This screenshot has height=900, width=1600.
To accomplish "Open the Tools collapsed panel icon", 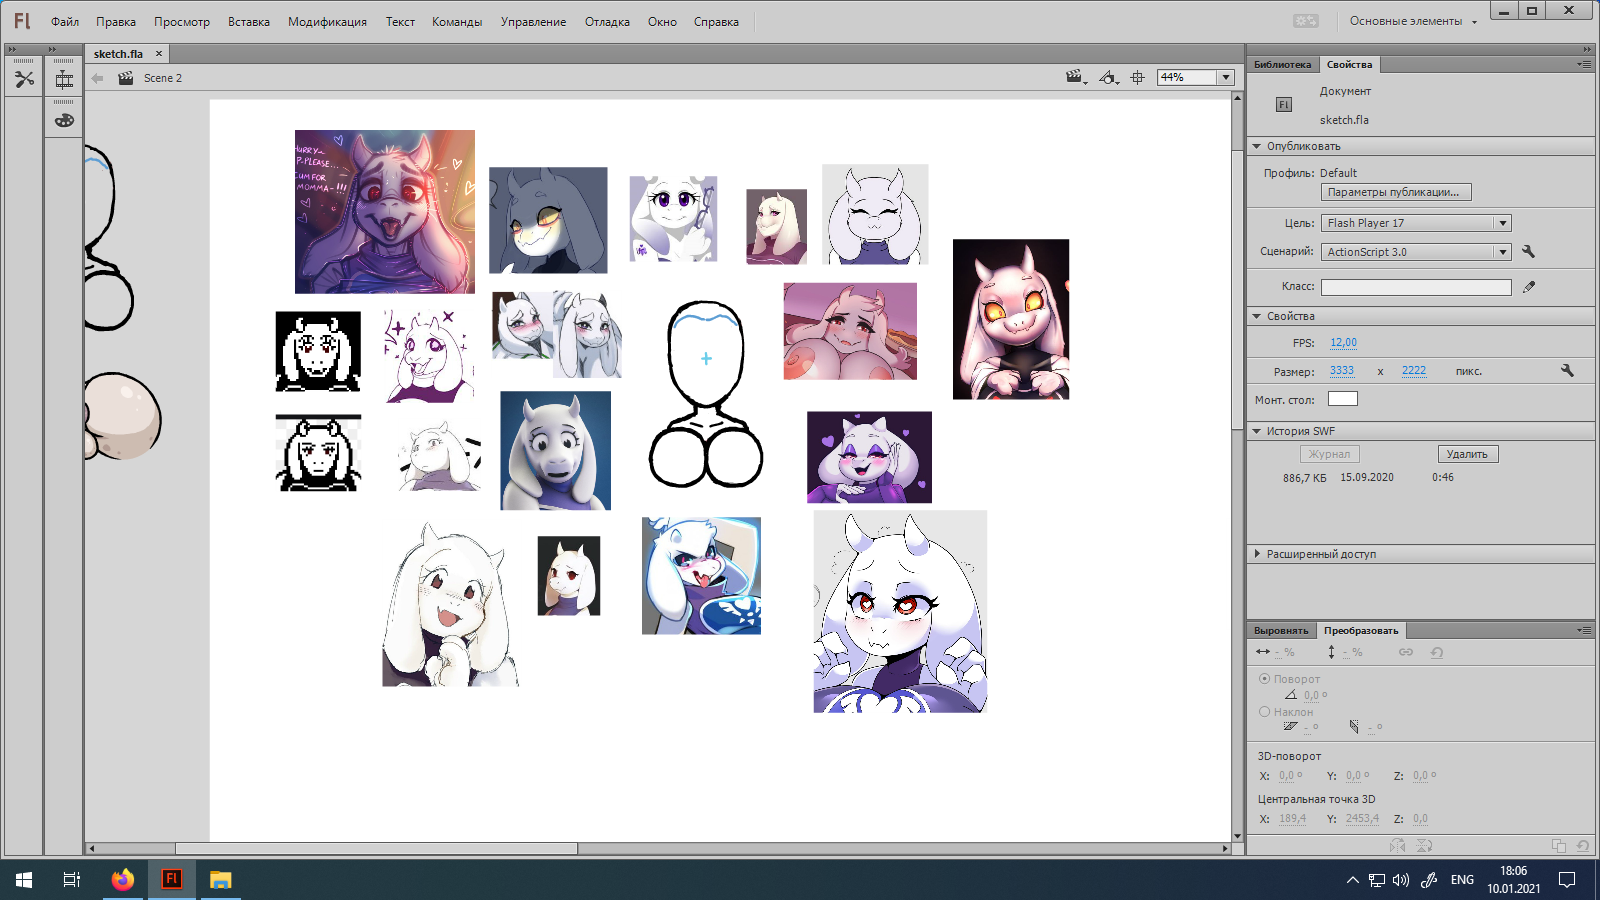I will pyautogui.click(x=24, y=79).
